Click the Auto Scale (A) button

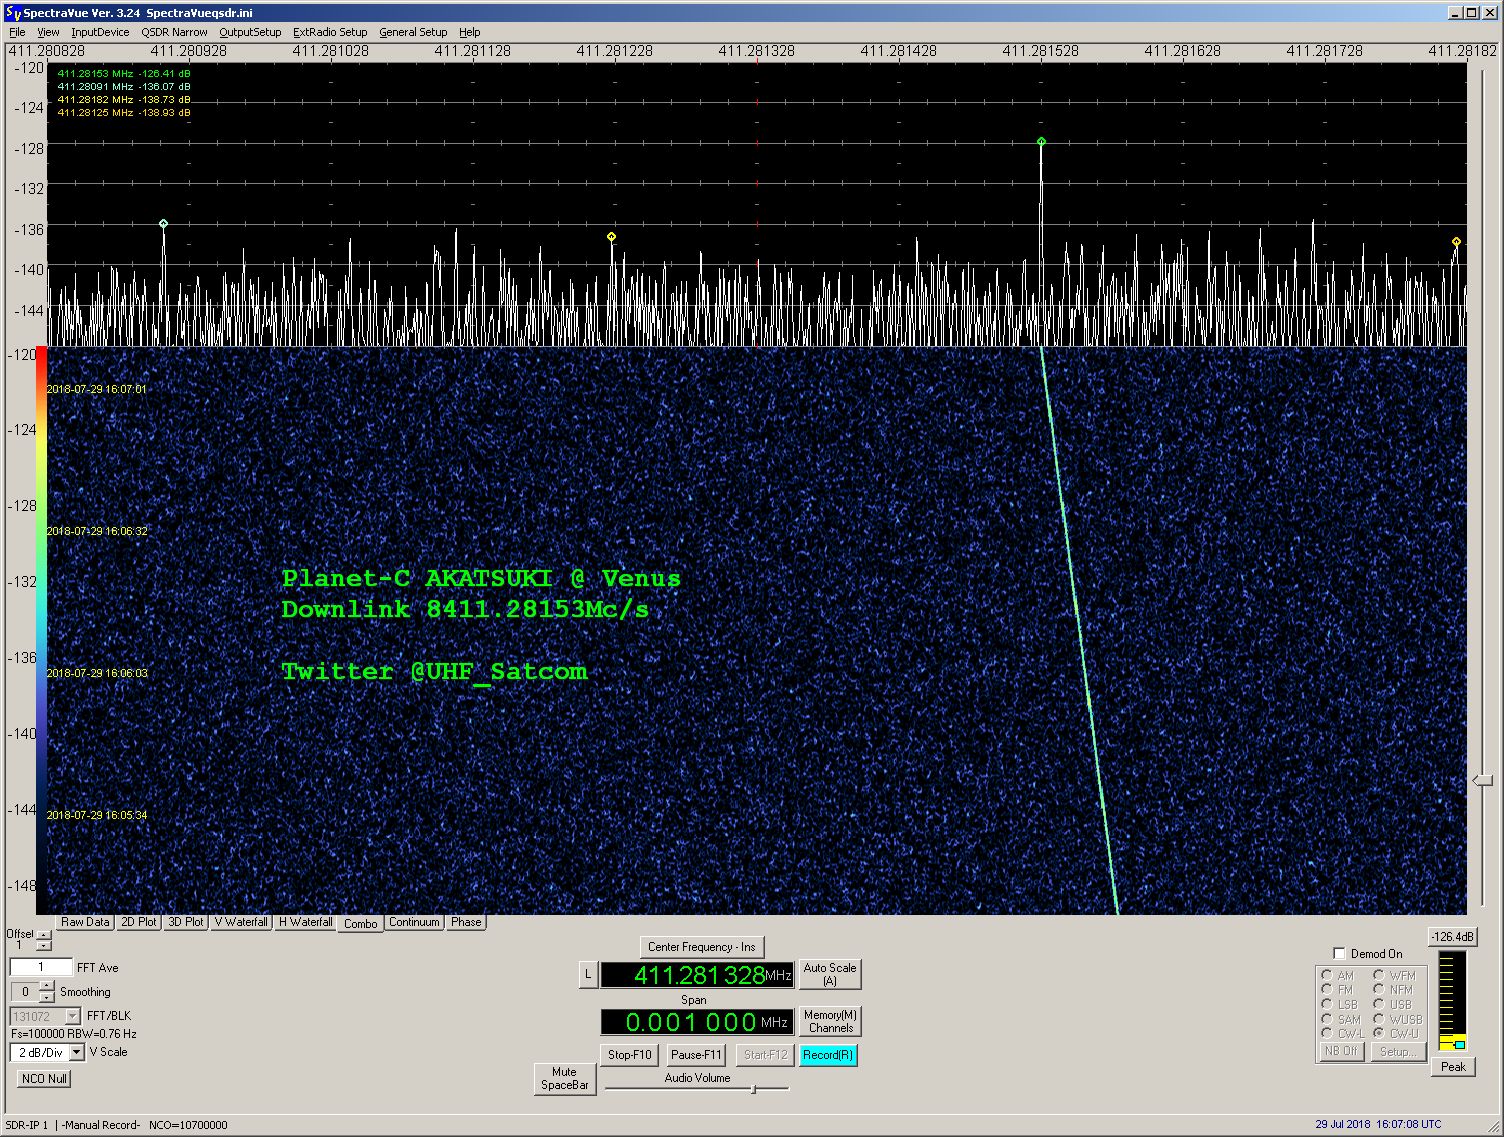[x=830, y=974]
